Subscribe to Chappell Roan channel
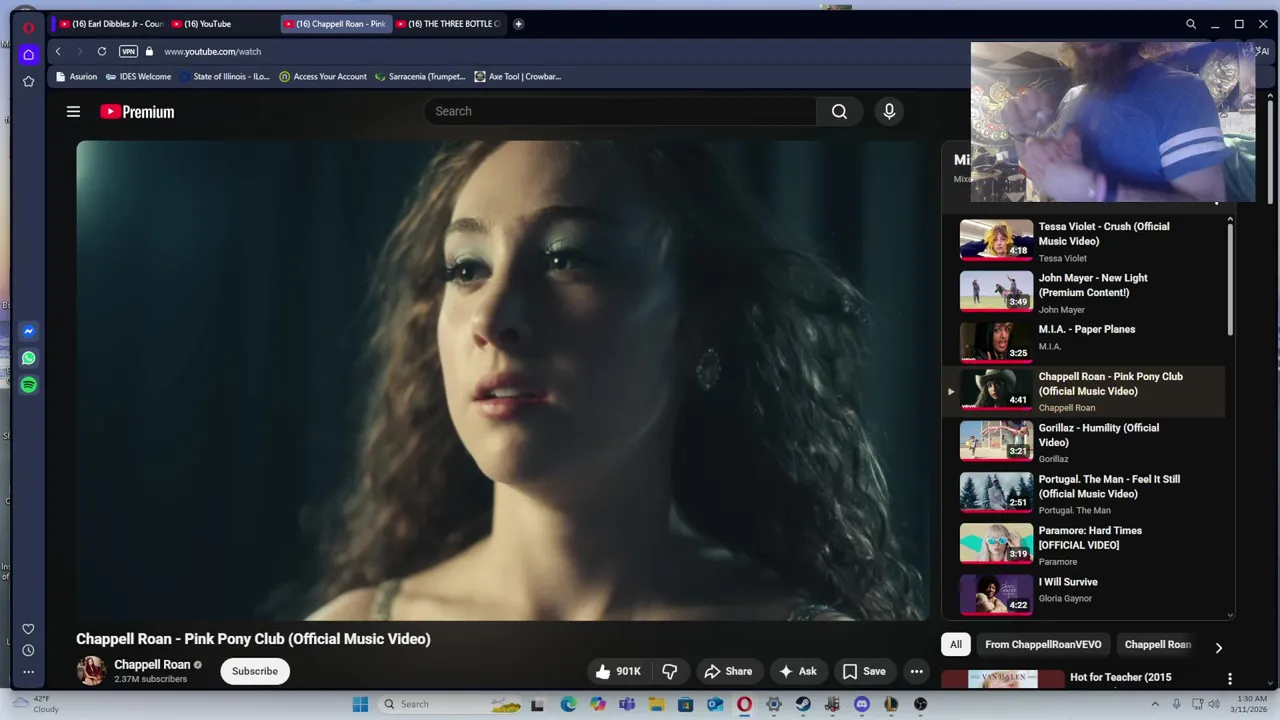This screenshot has width=1280, height=720. click(255, 671)
